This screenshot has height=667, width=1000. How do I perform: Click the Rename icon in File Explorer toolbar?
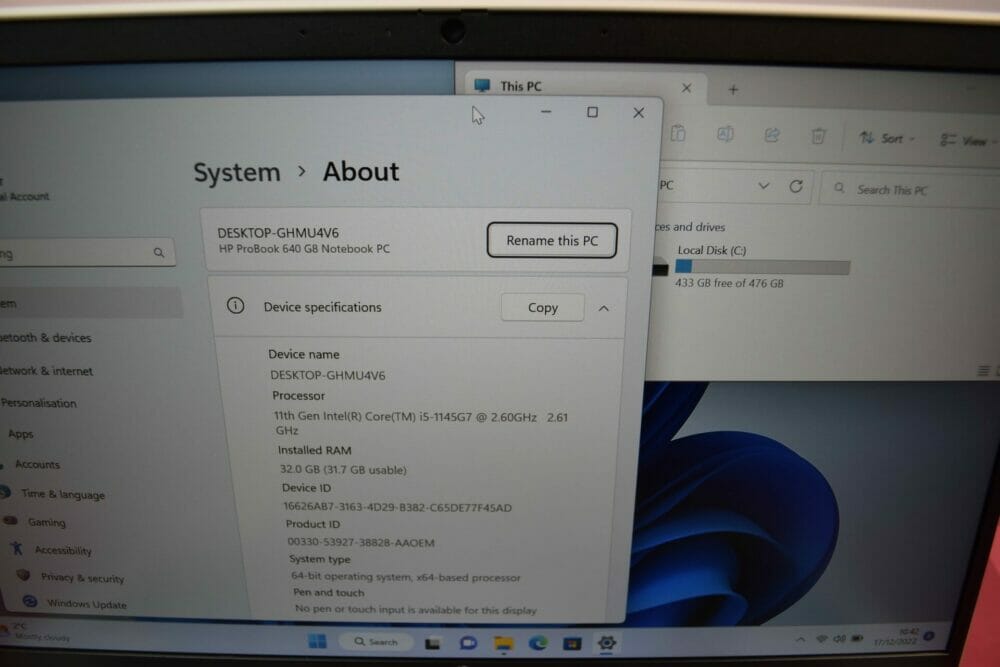(725, 134)
